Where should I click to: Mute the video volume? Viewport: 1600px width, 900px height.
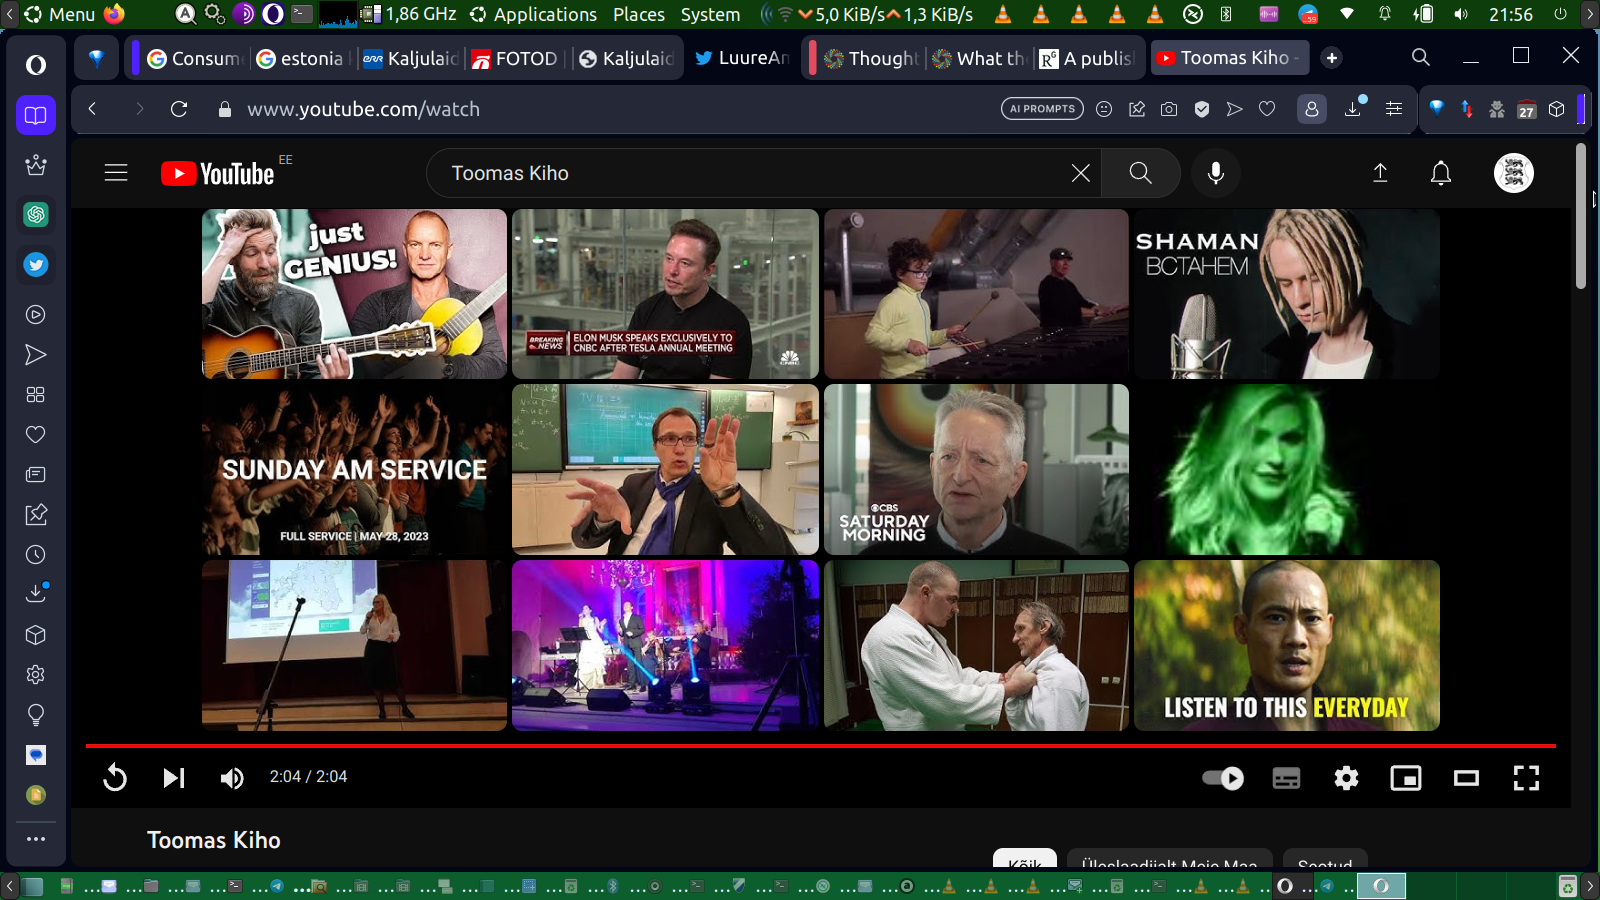(232, 777)
